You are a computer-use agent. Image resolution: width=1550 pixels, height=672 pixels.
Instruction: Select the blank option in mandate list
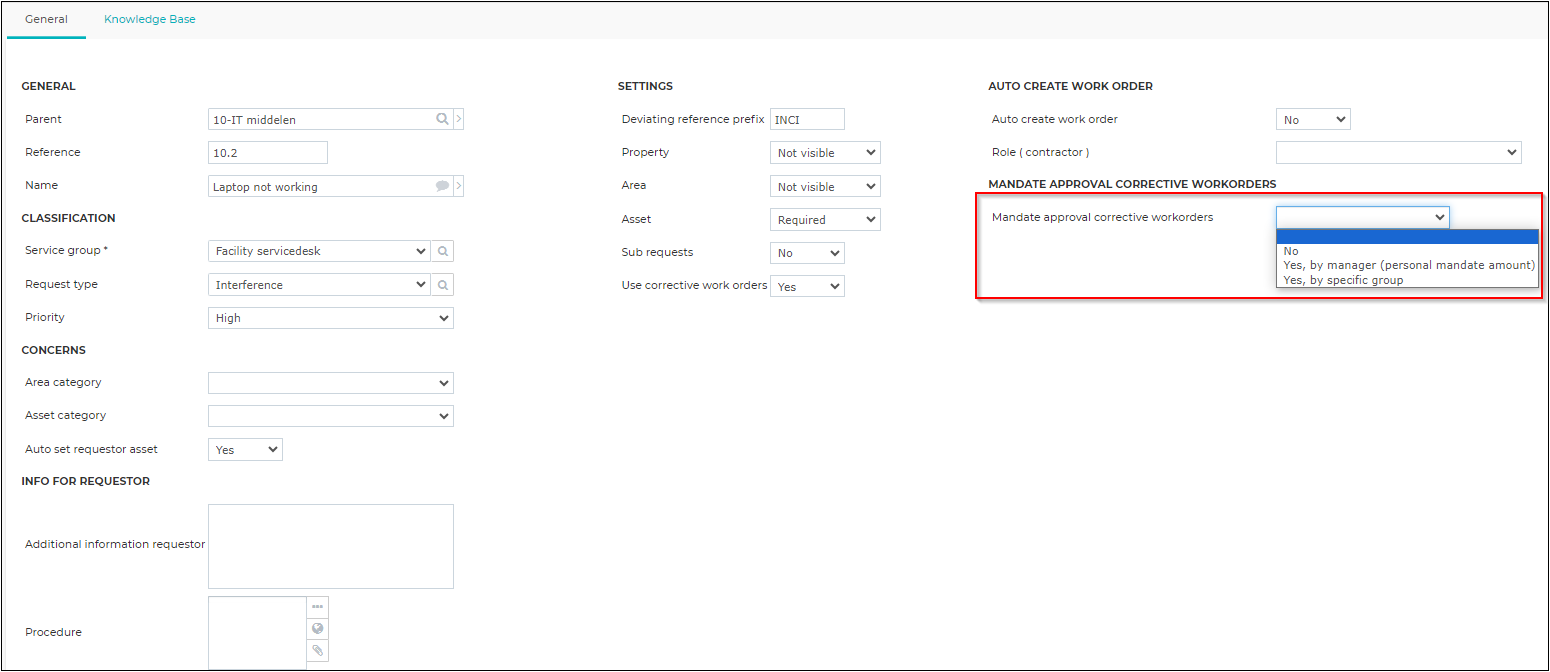tap(1407, 237)
